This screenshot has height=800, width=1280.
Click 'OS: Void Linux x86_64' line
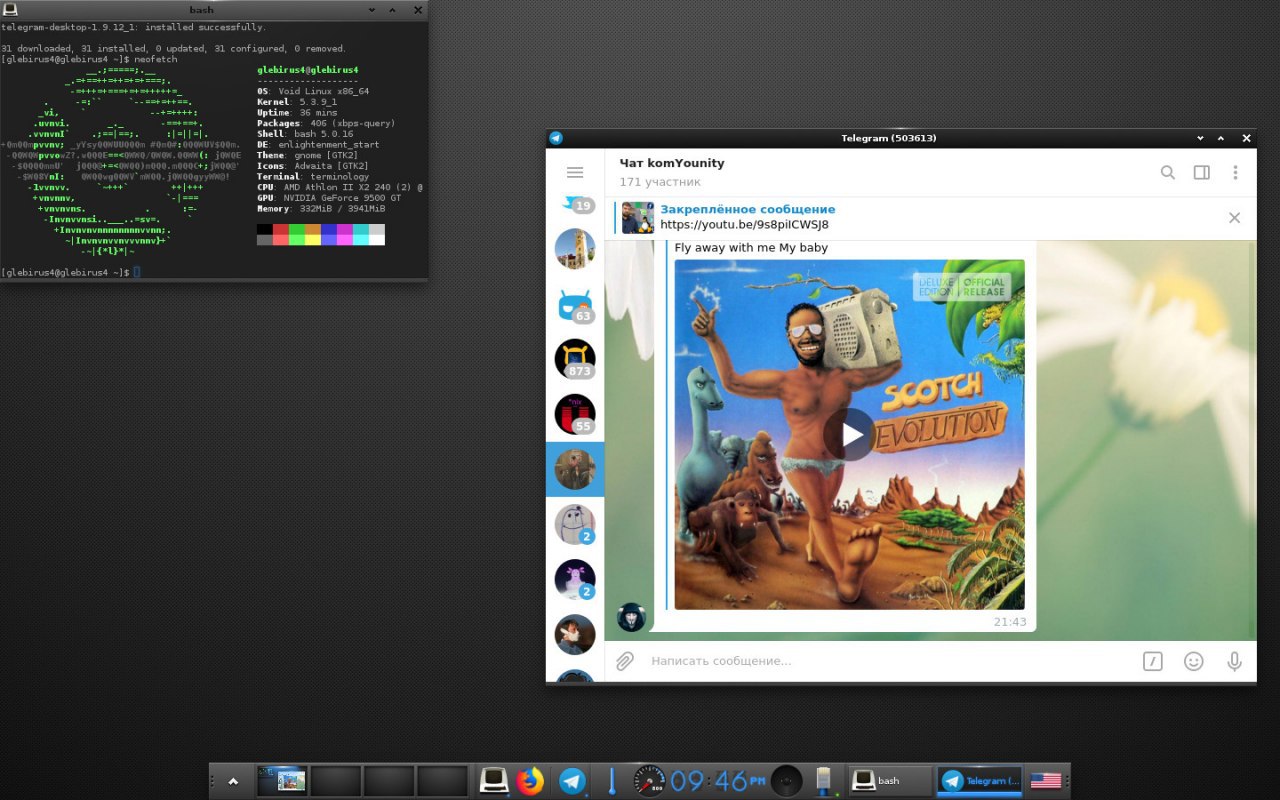pos(313,91)
